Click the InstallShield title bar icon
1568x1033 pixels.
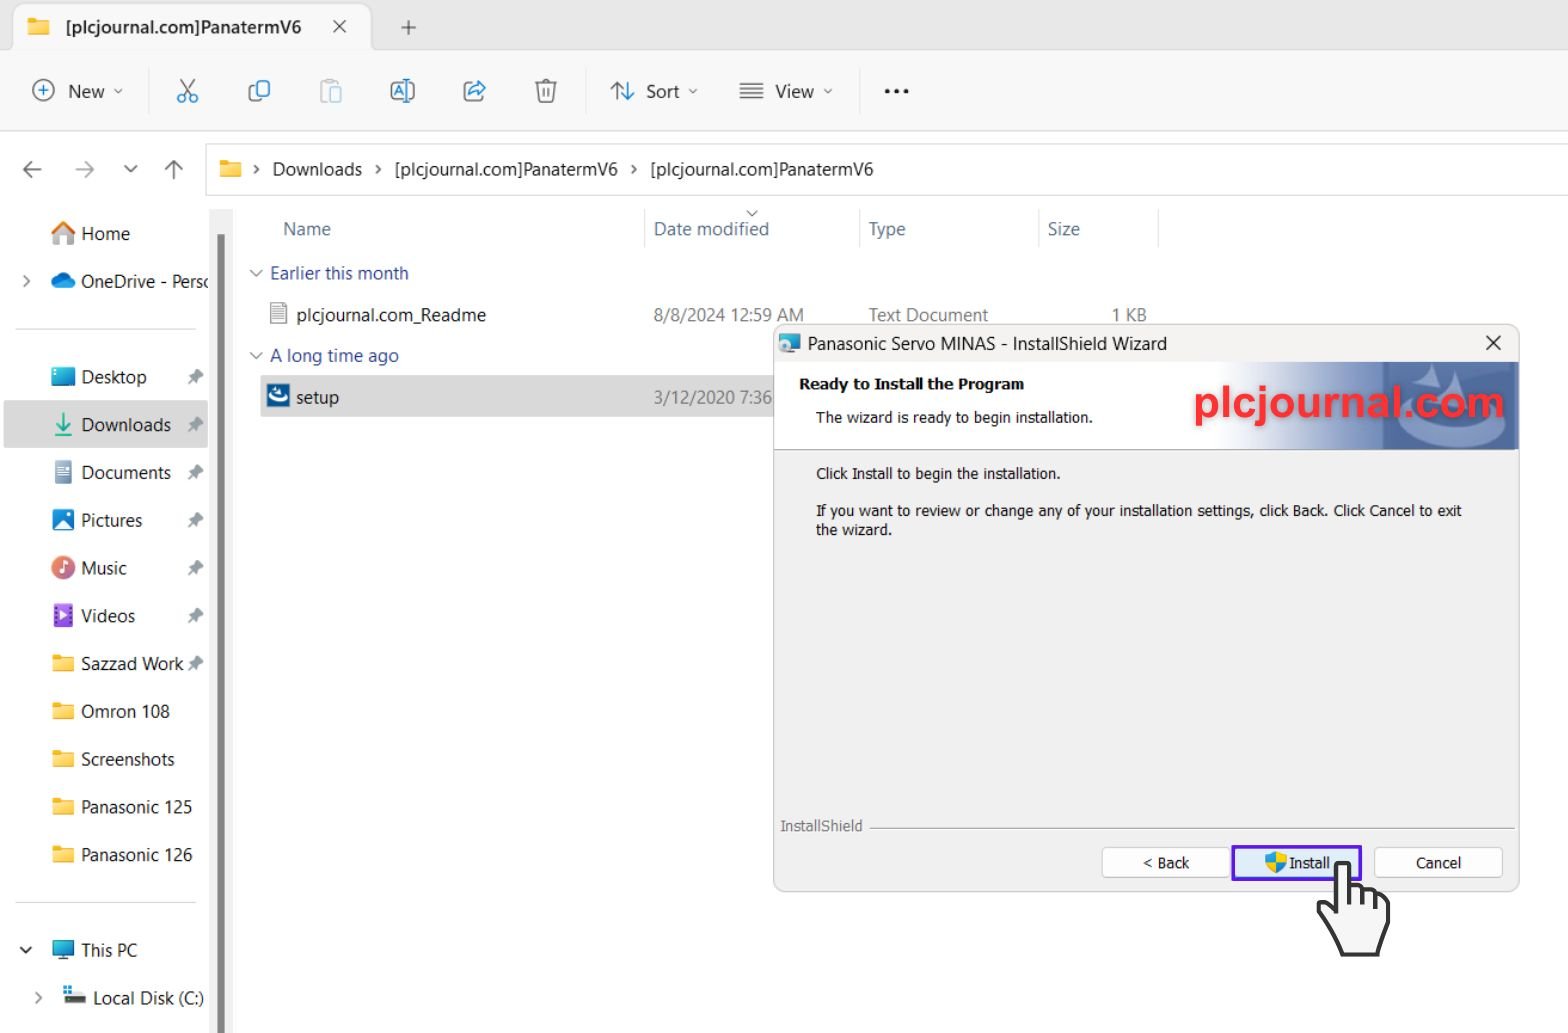tap(790, 344)
